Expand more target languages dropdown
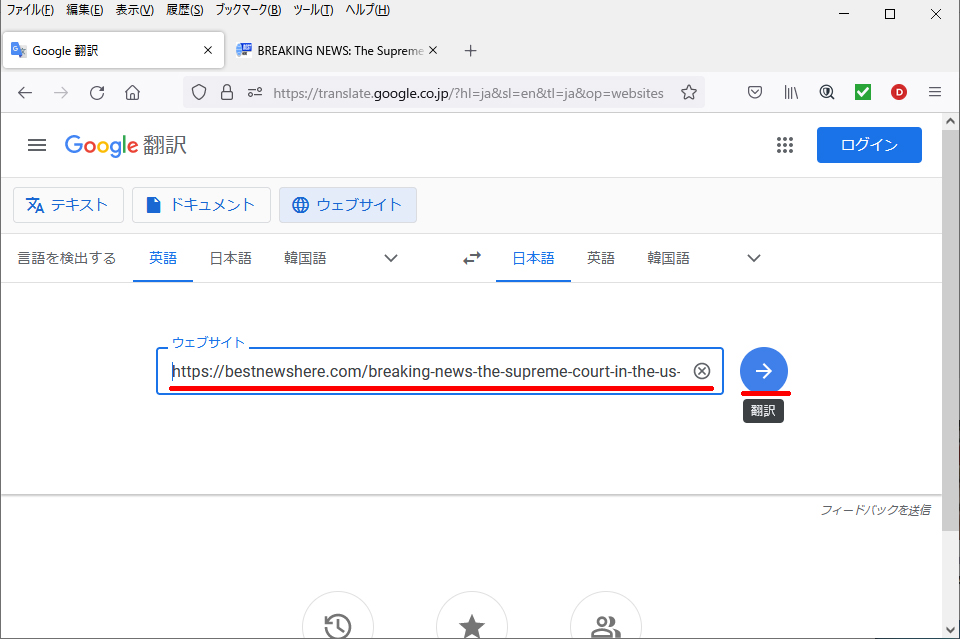Image resolution: width=960 pixels, height=639 pixels. [x=754, y=258]
